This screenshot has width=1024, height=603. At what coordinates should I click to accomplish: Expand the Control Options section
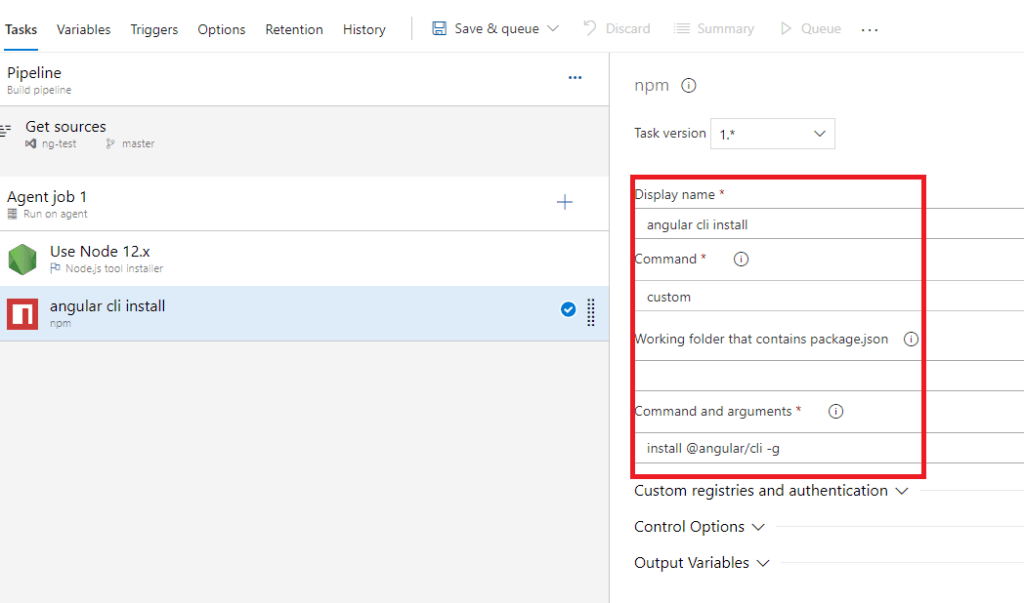click(x=699, y=527)
